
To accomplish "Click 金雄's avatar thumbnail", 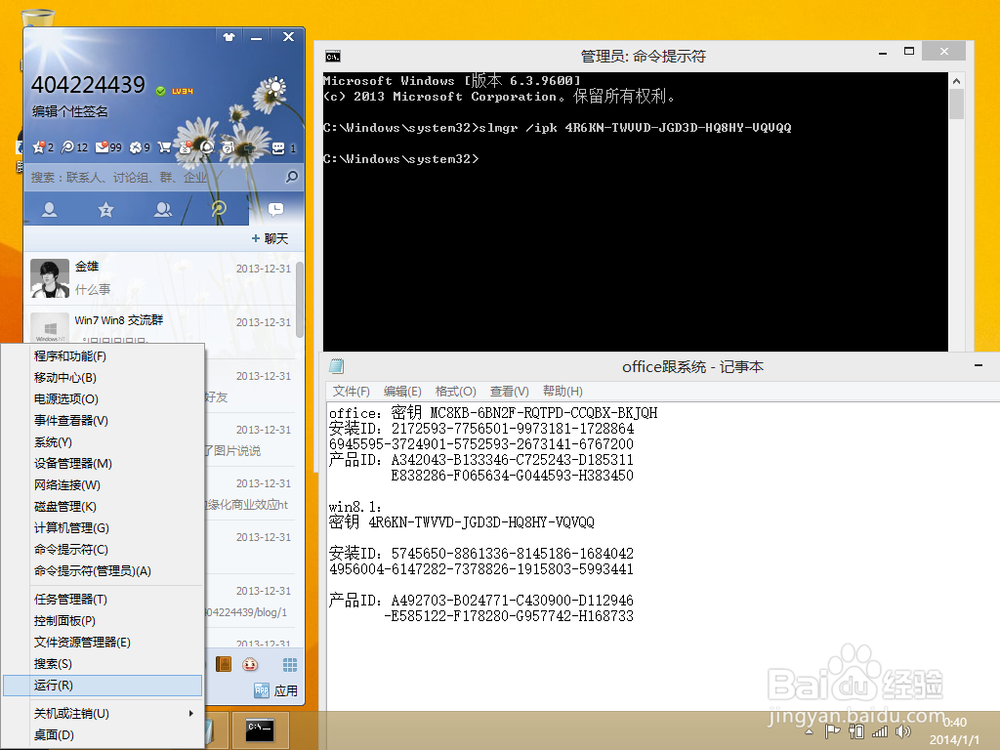I will [50, 279].
